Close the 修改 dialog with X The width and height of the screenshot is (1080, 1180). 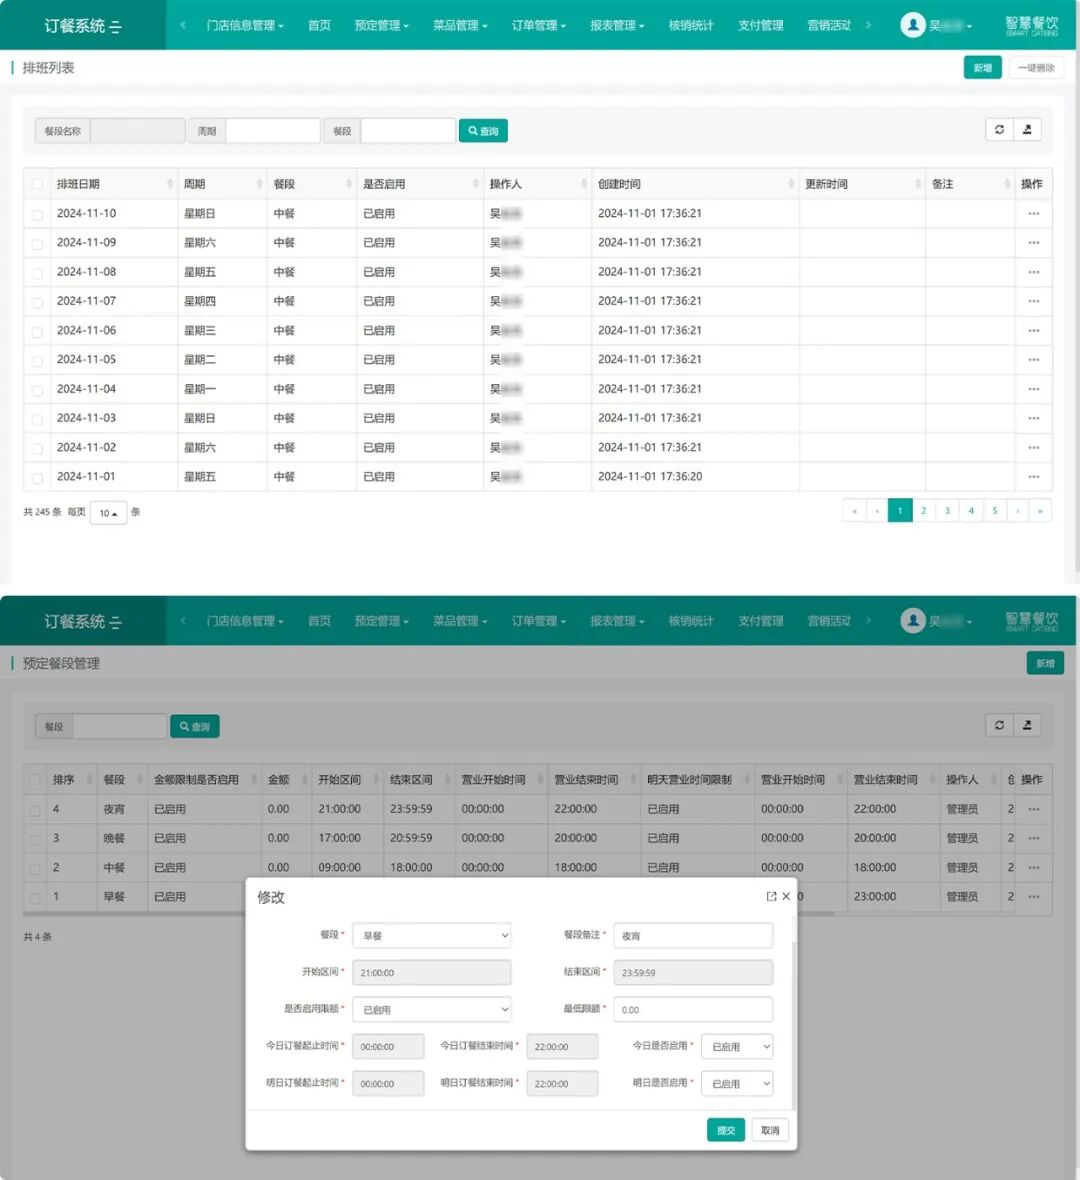tap(786, 896)
